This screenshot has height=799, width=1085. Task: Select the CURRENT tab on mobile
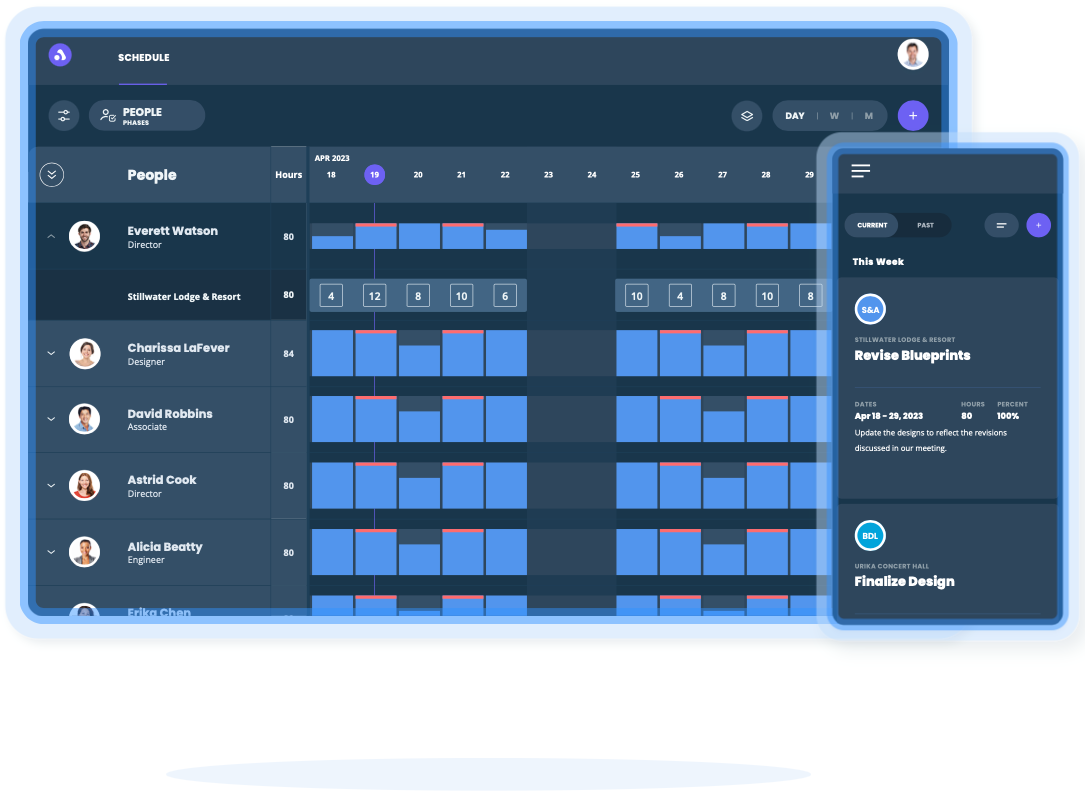coord(871,225)
